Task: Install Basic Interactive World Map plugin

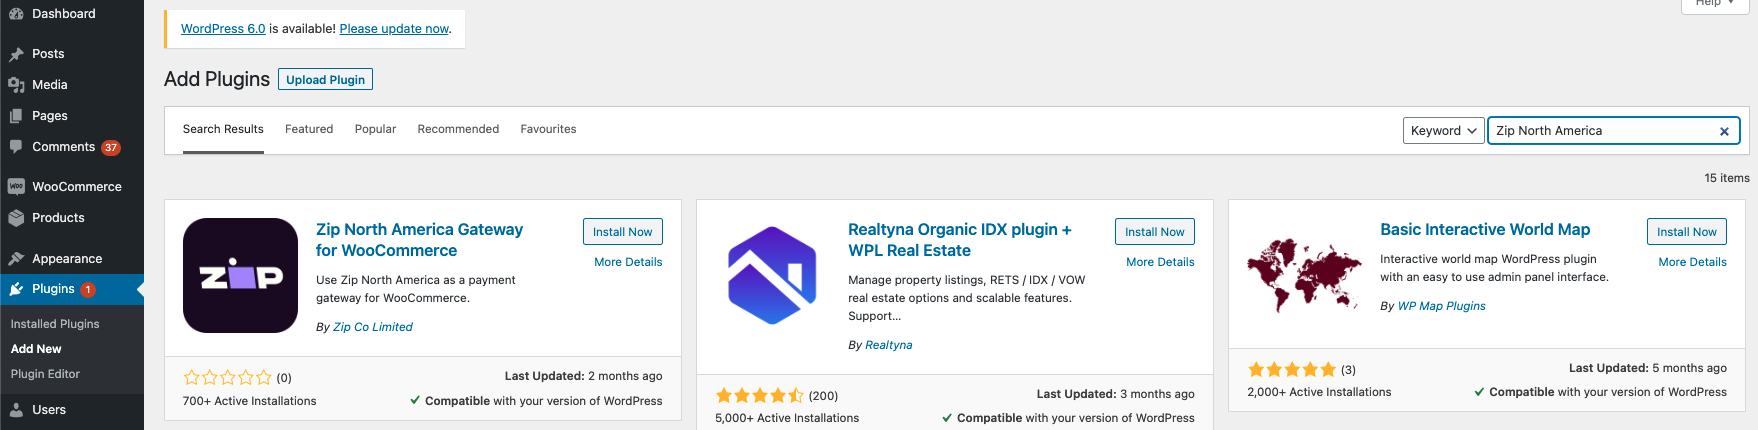Action: [x=1686, y=232]
